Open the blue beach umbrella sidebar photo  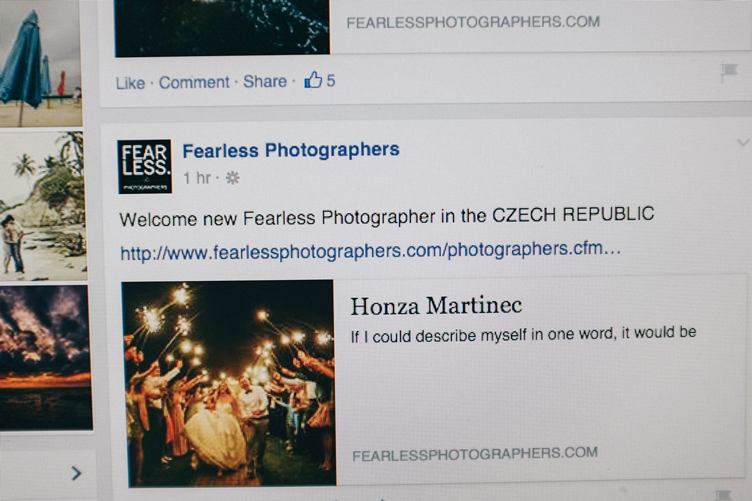click(40, 66)
